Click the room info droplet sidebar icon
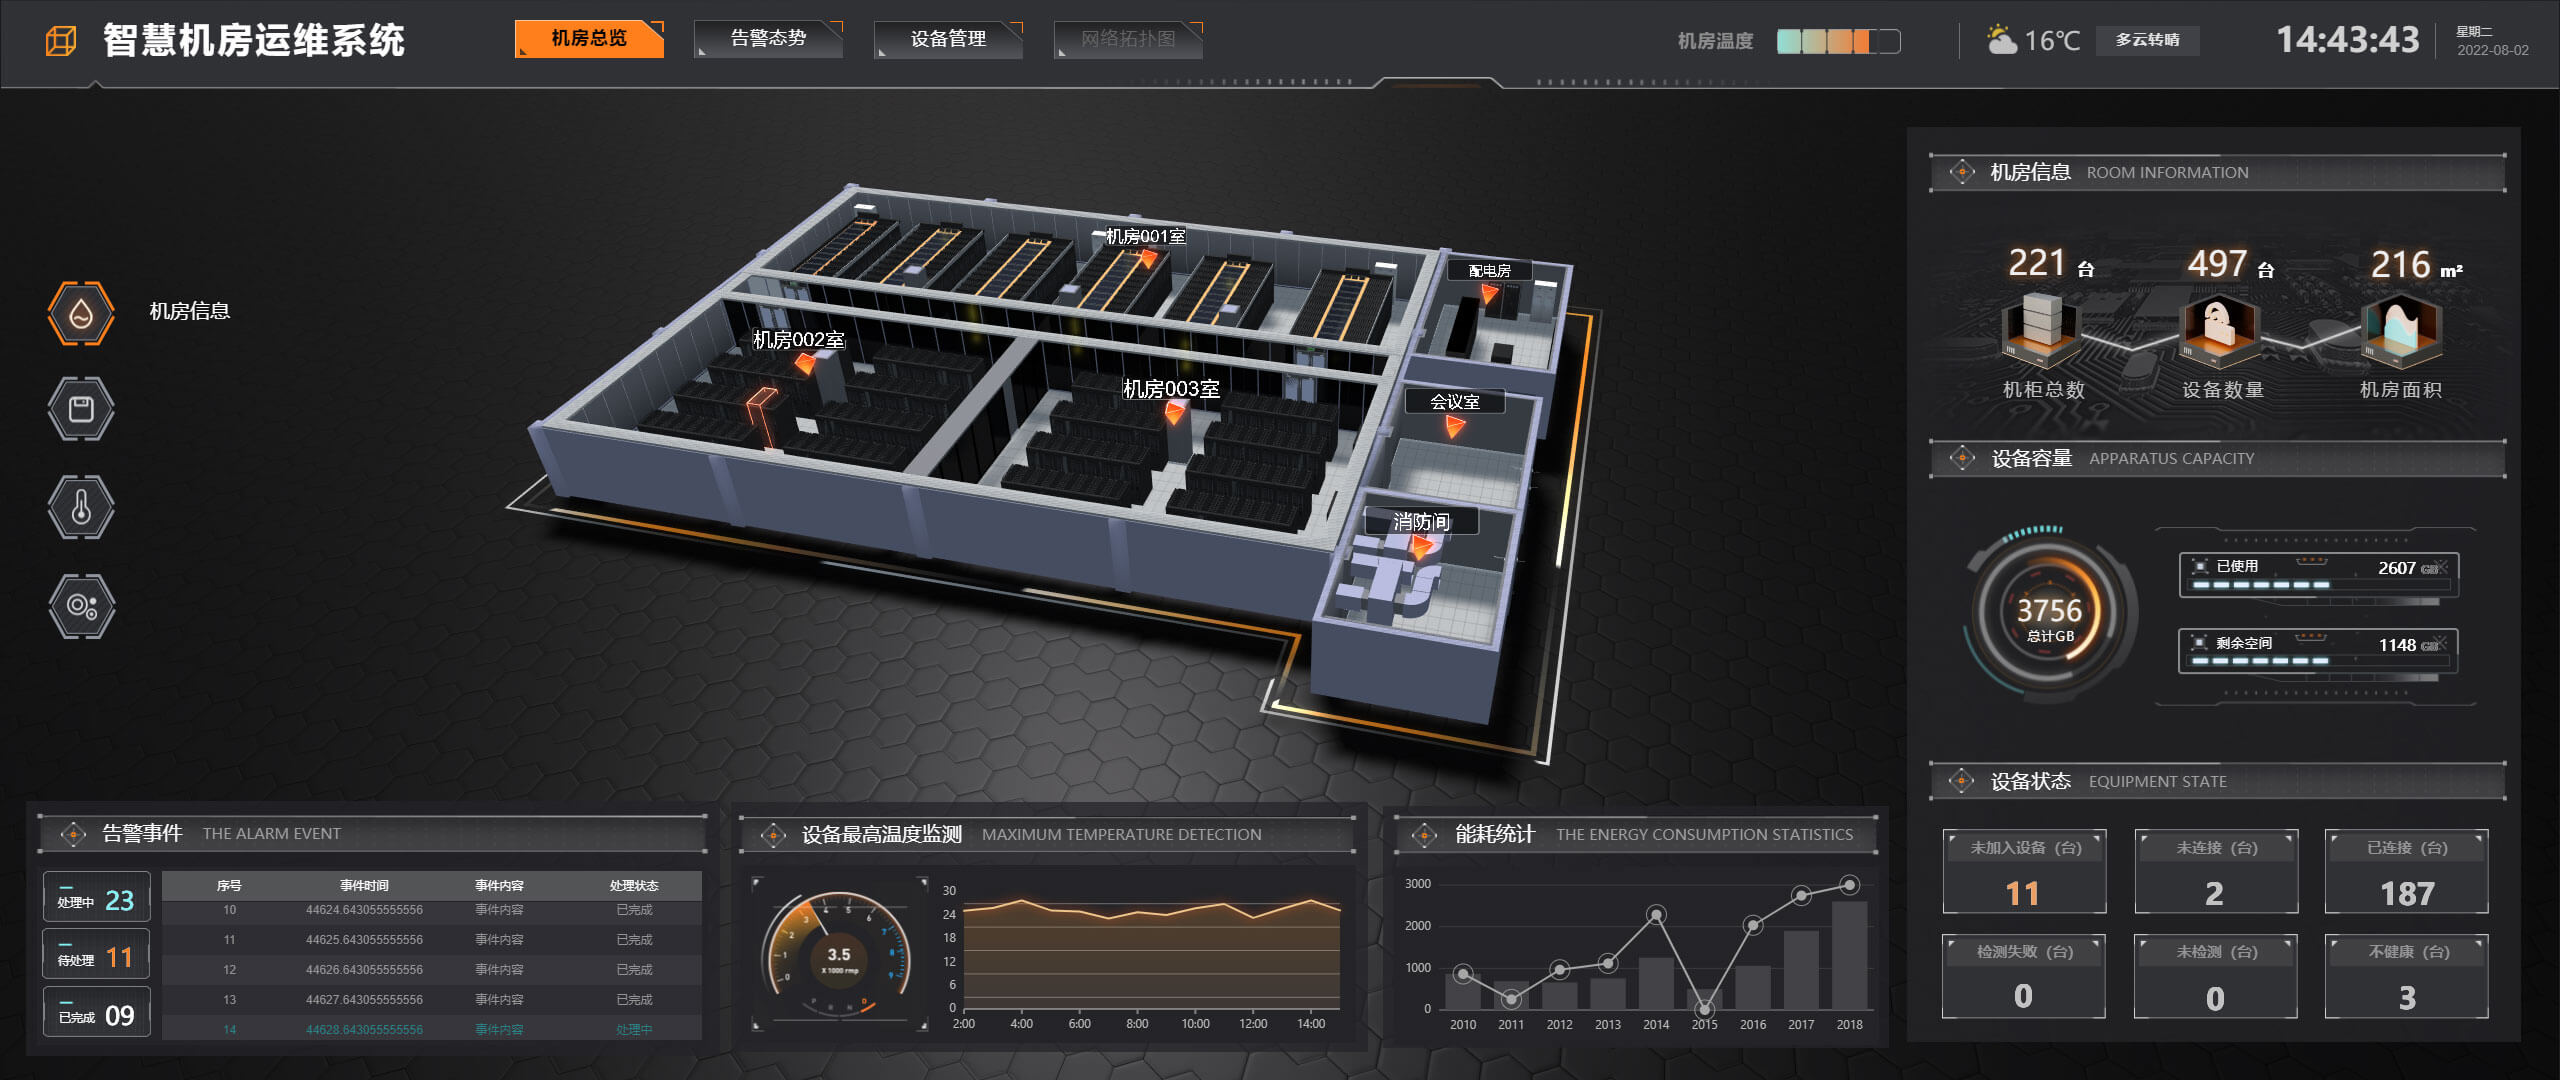 click(81, 313)
